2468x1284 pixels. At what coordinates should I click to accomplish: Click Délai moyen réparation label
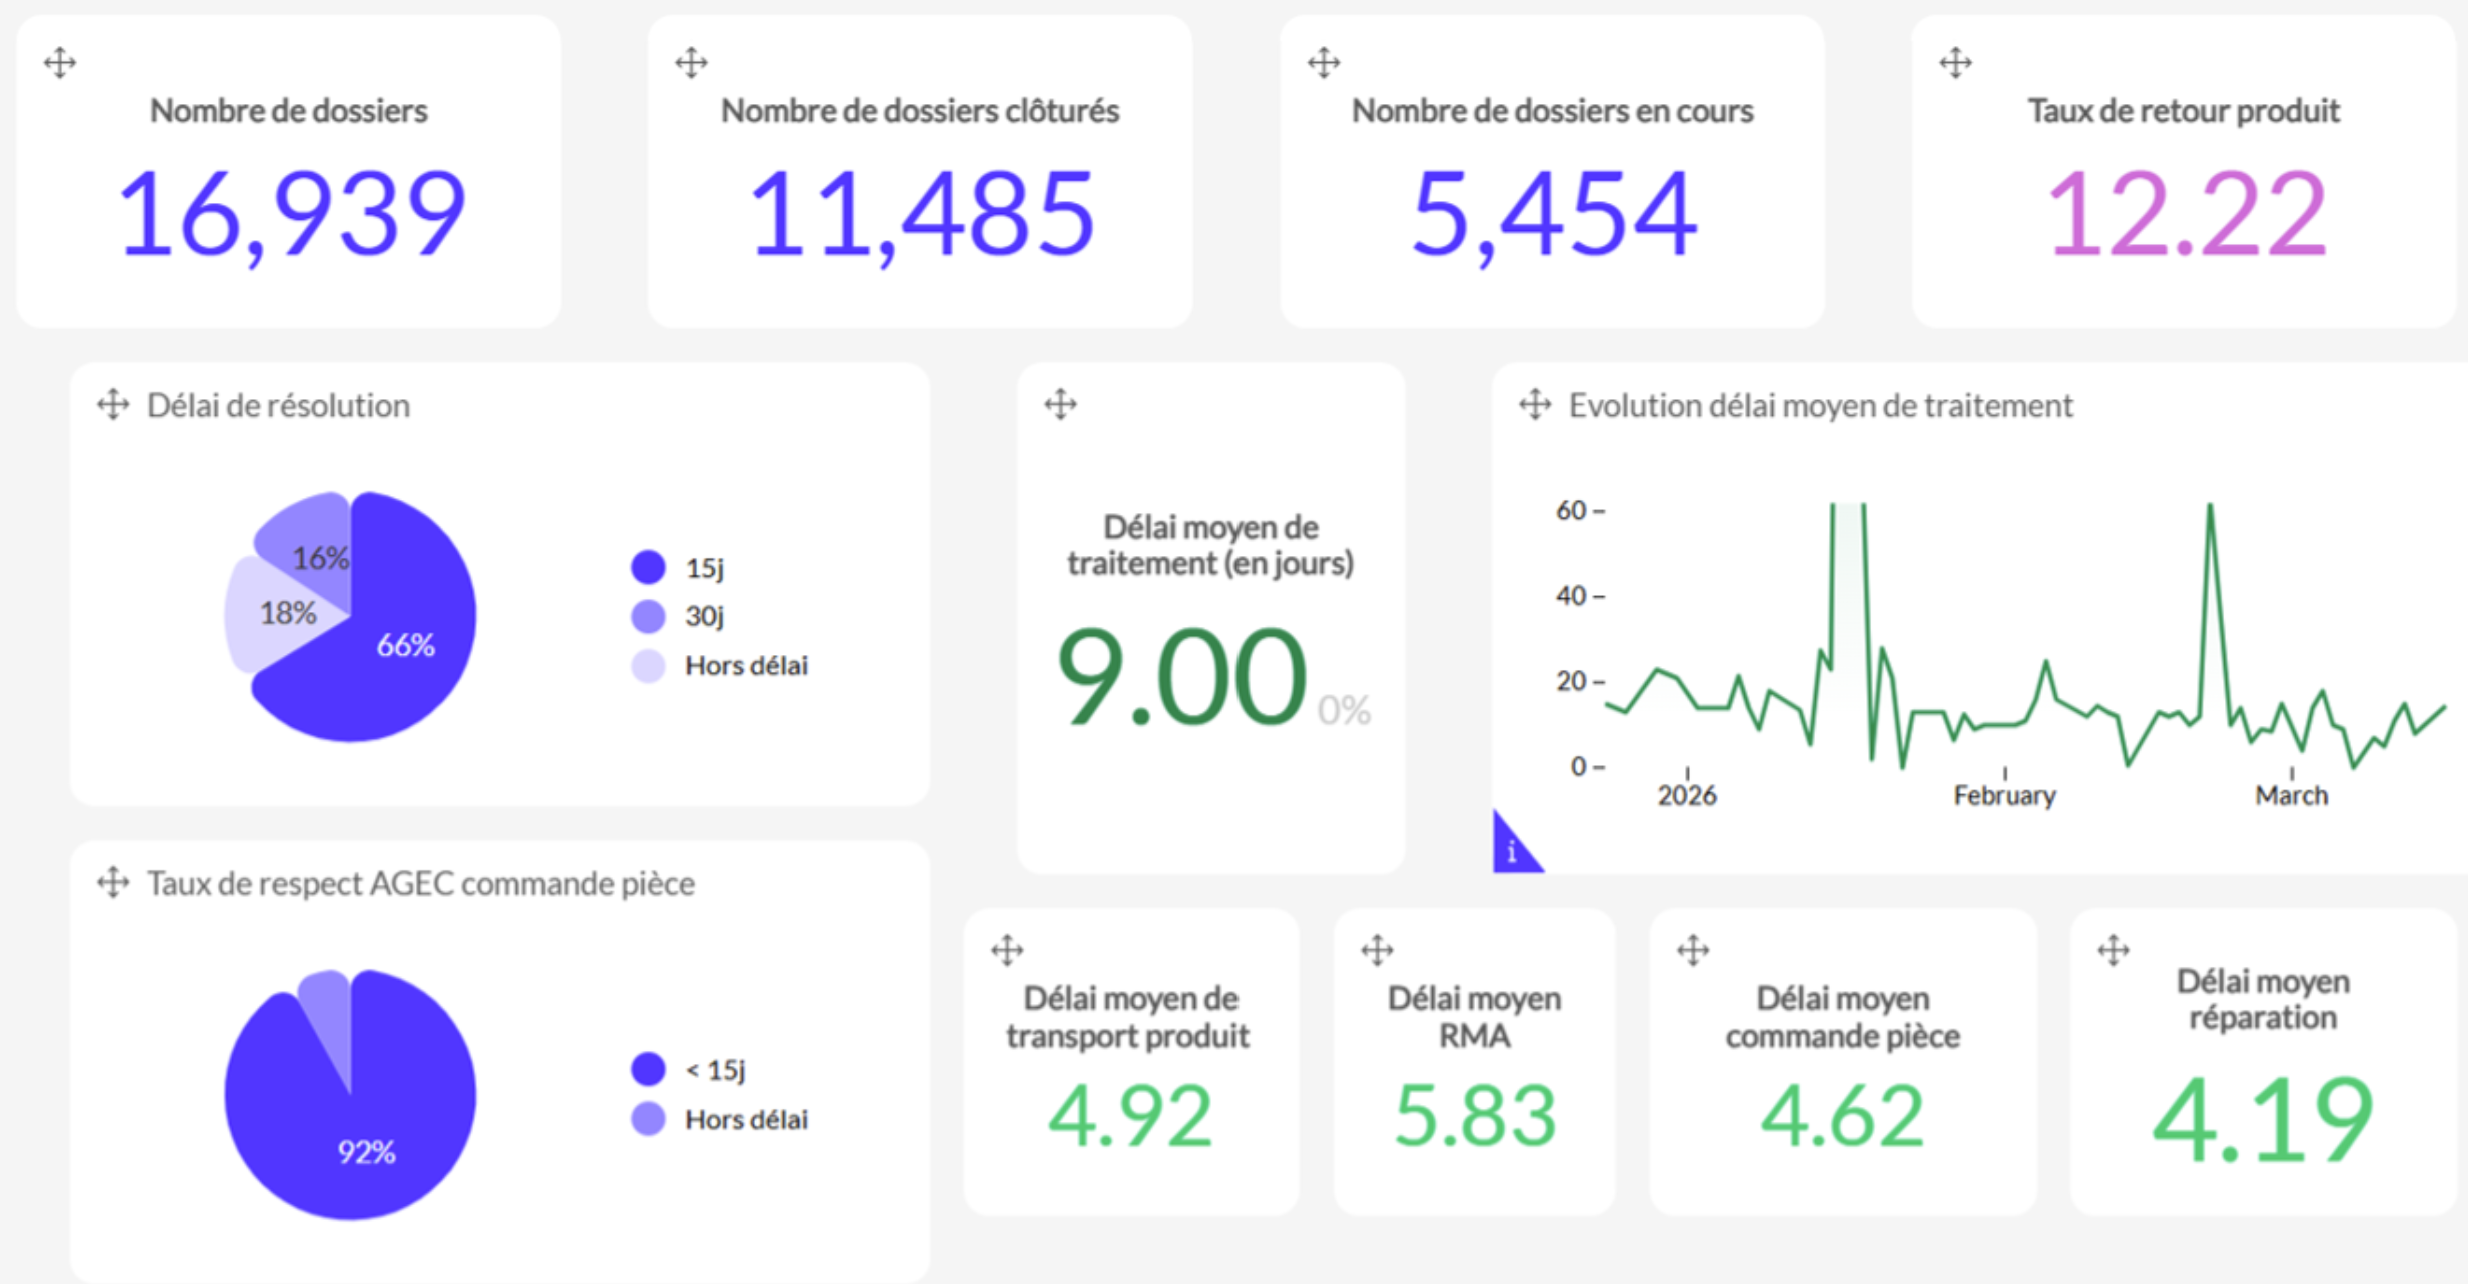point(2263,999)
